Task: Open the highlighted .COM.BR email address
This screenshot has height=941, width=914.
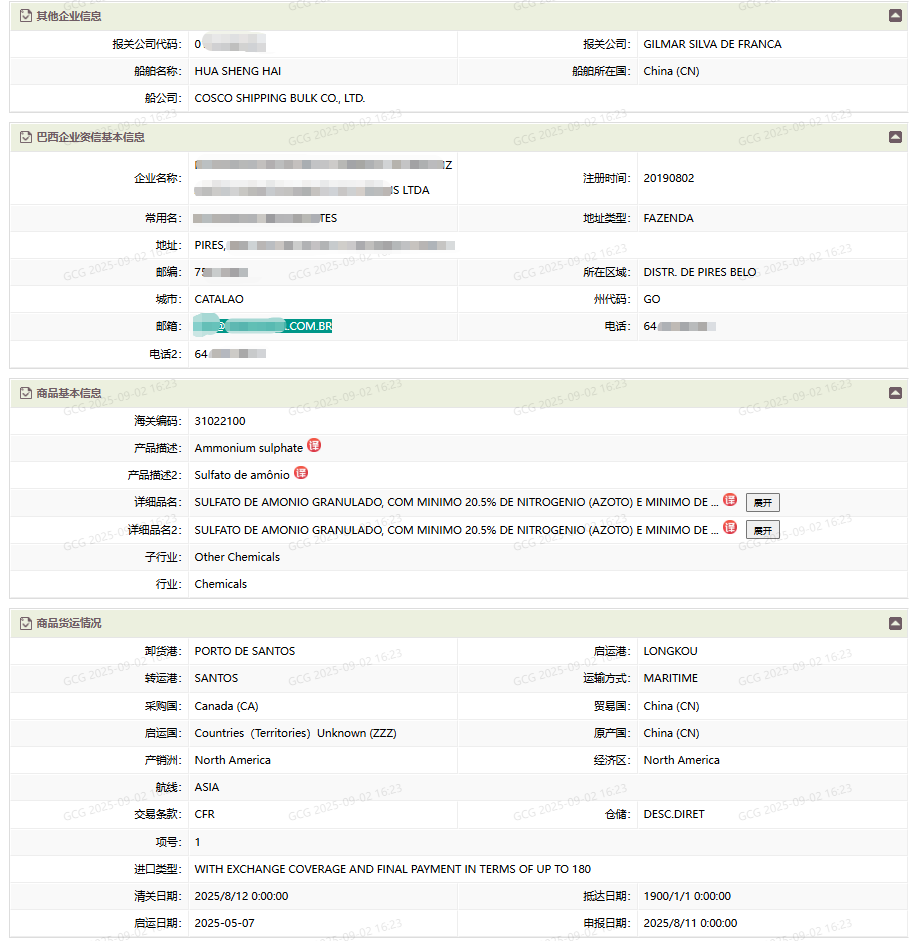Action: tap(263, 326)
